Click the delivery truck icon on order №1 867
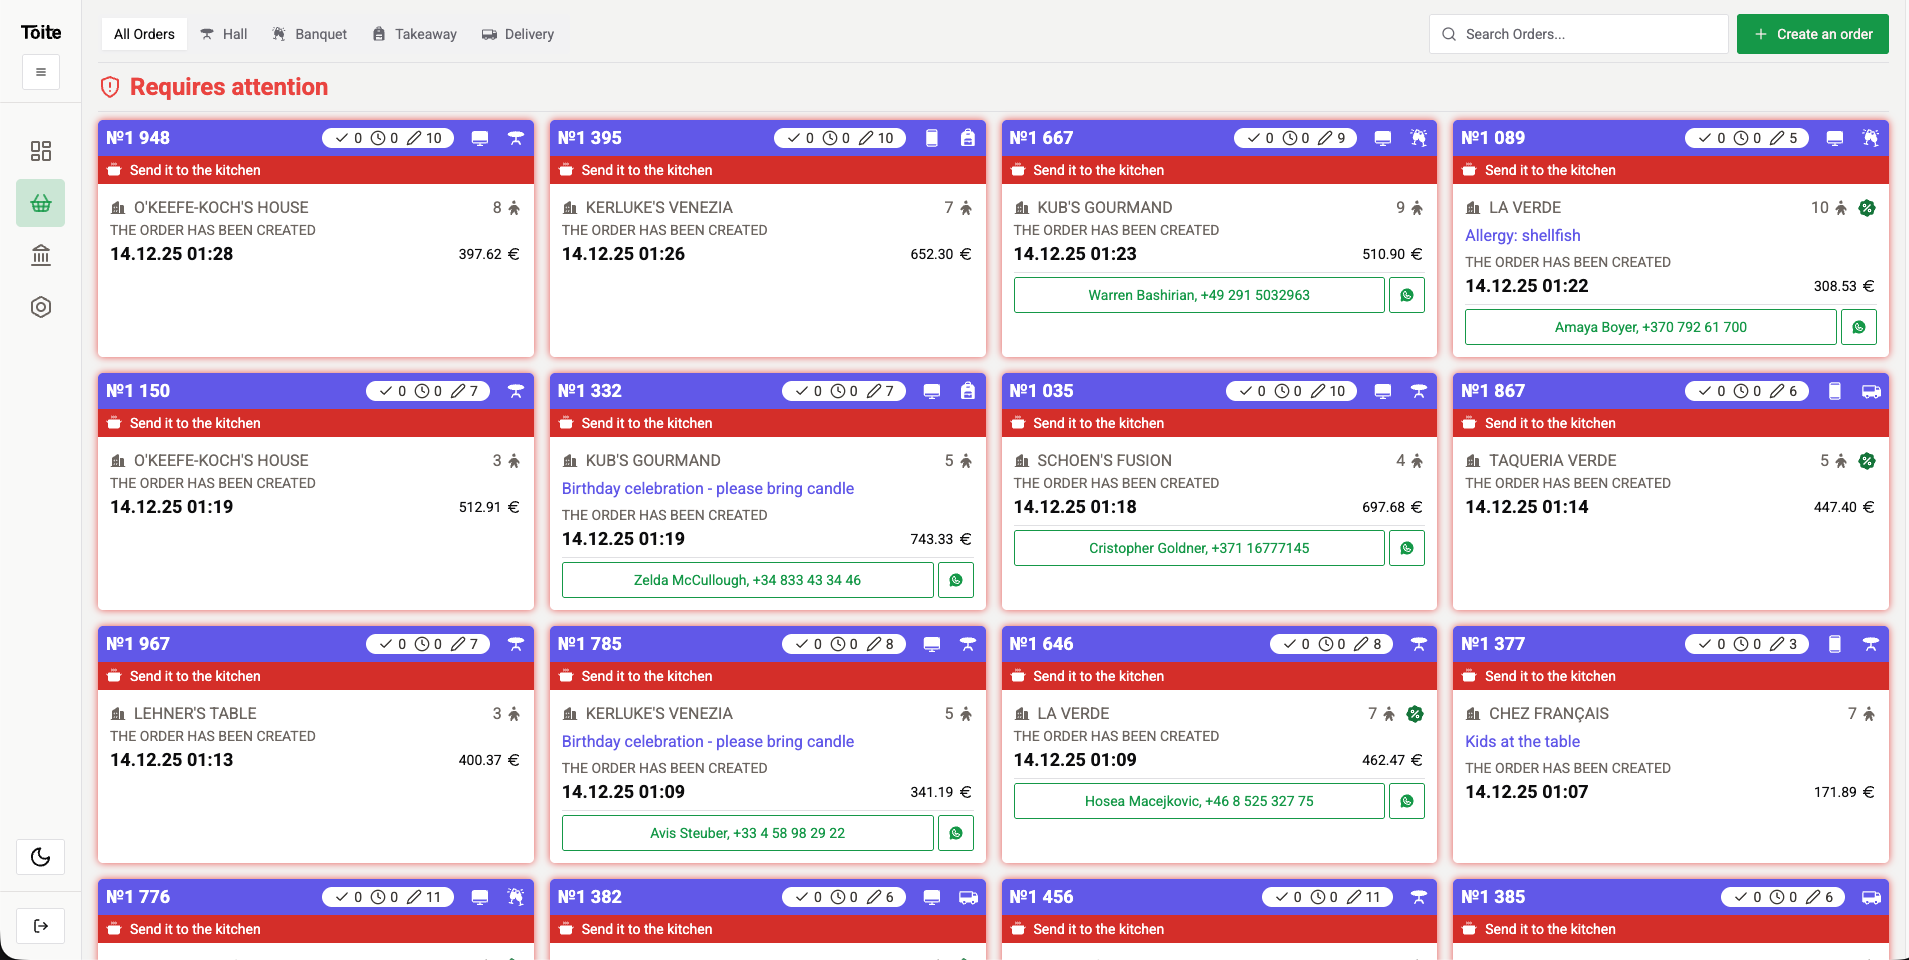1909x960 pixels. 1870,391
